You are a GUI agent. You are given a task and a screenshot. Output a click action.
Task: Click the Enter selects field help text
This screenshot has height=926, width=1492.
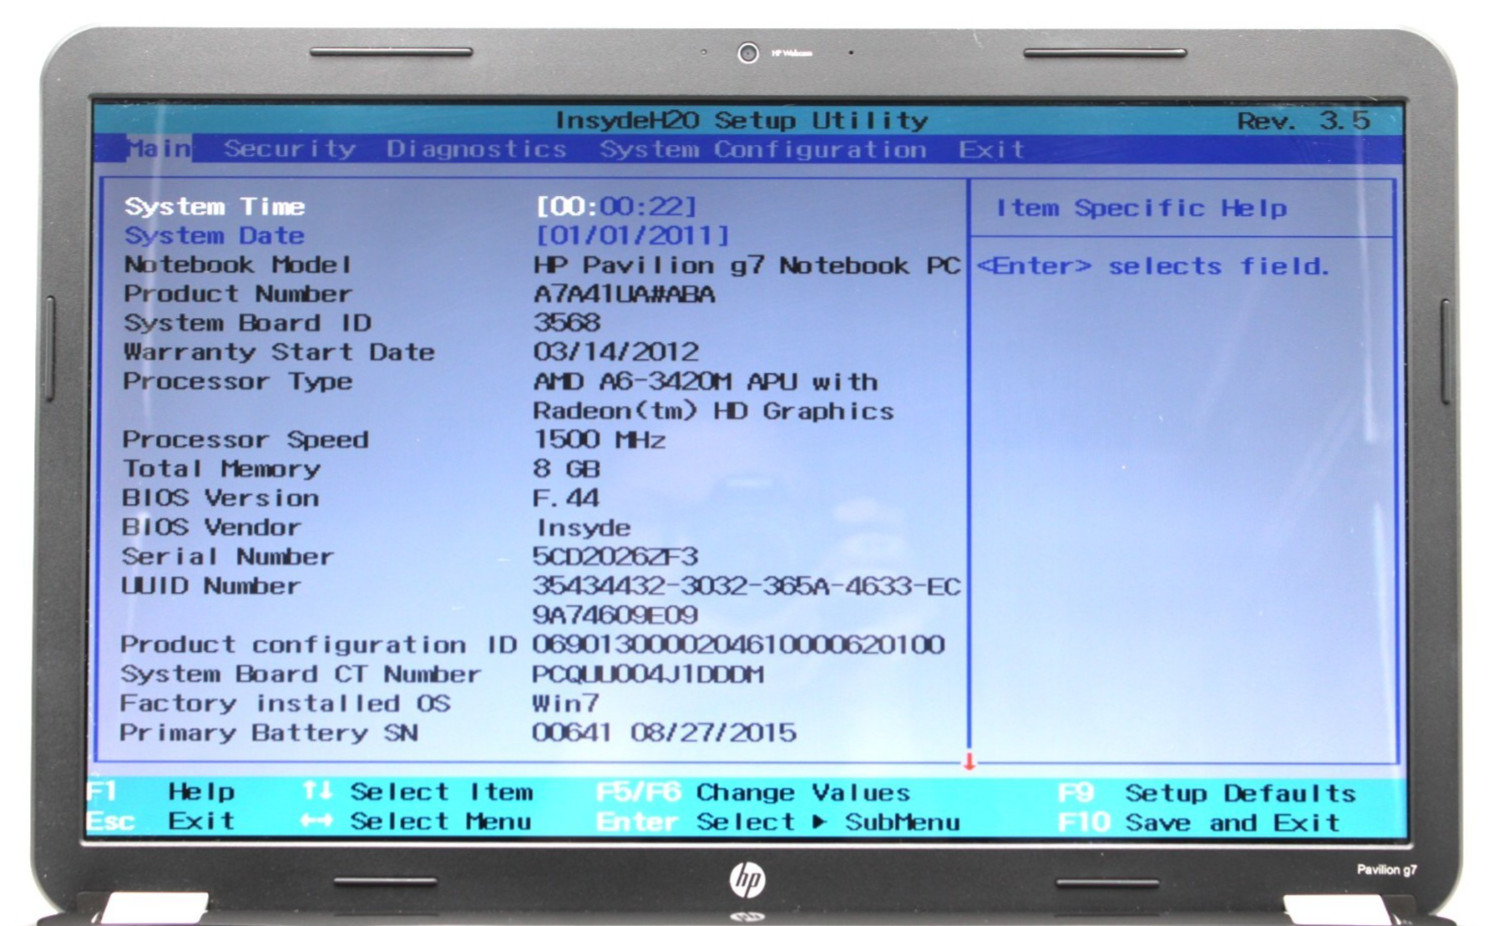pyautogui.click(x=1153, y=267)
